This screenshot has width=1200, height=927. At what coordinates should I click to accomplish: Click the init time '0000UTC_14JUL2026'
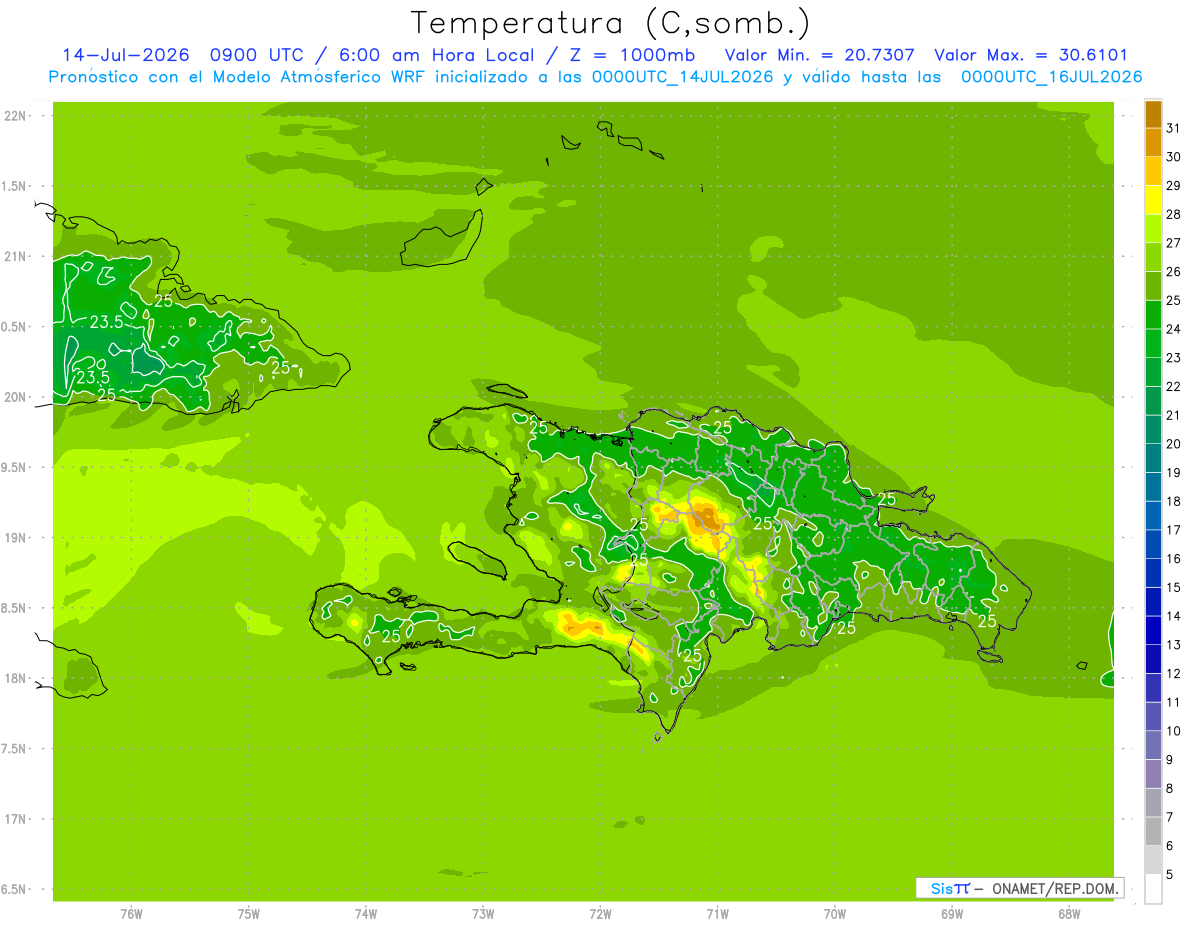click(x=683, y=77)
